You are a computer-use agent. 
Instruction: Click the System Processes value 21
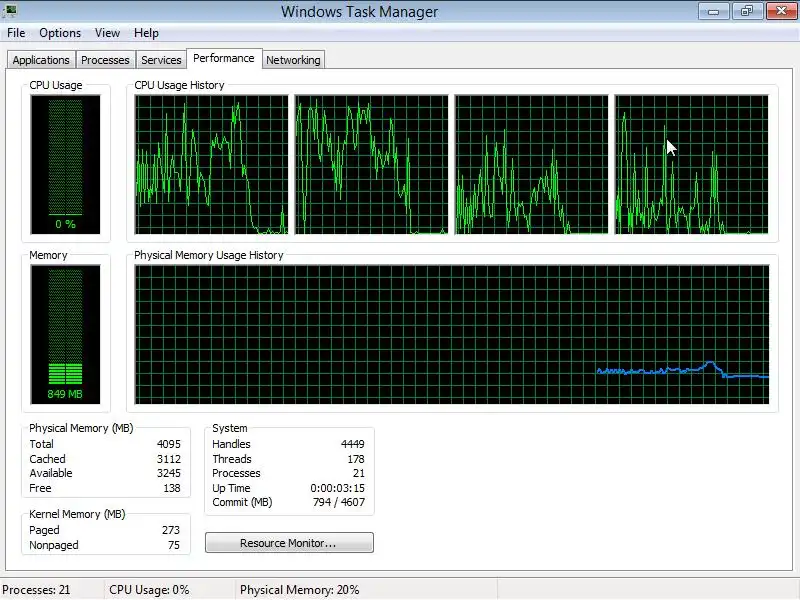(359, 473)
